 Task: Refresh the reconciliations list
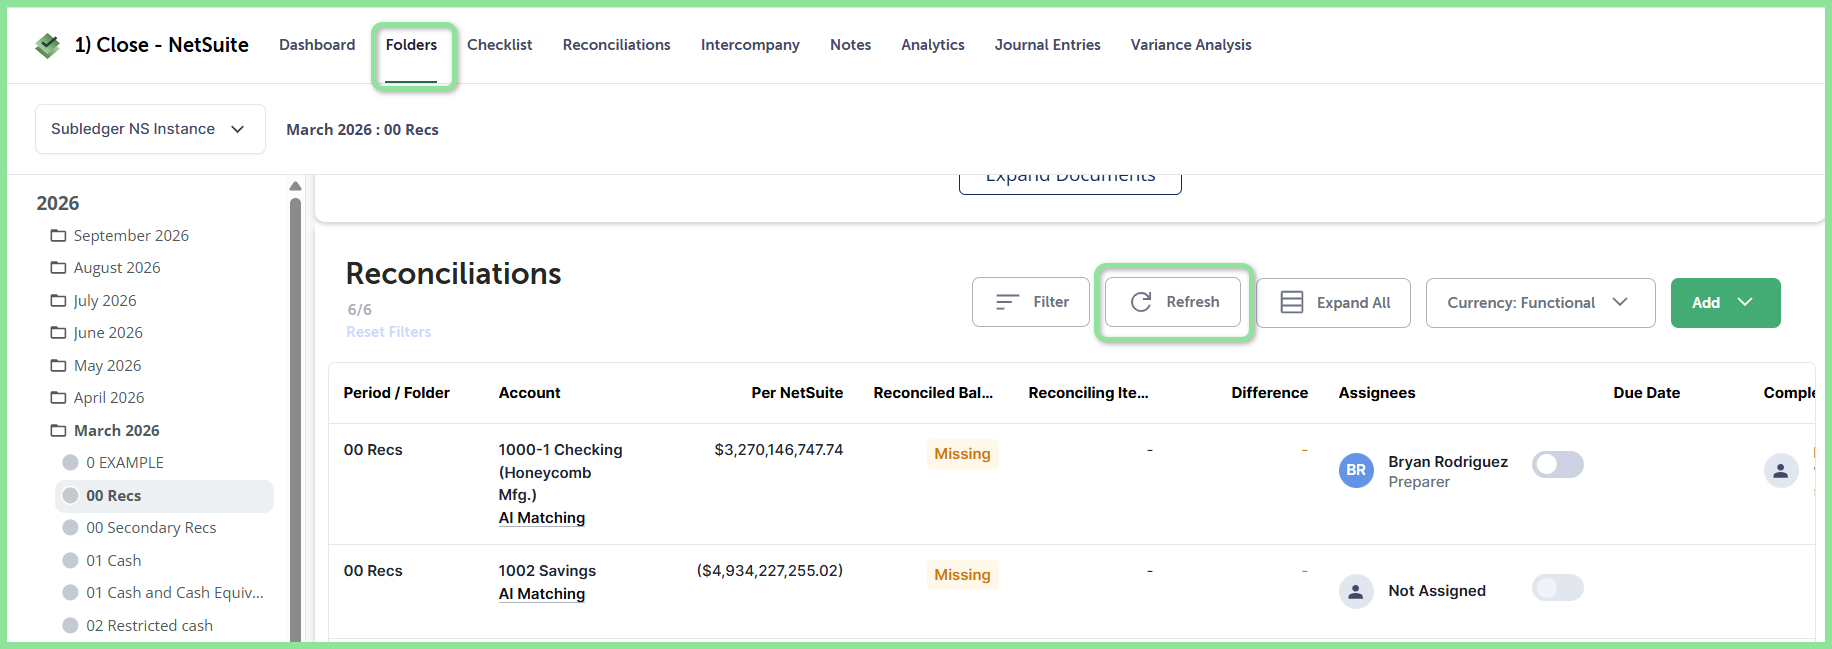1173,302
